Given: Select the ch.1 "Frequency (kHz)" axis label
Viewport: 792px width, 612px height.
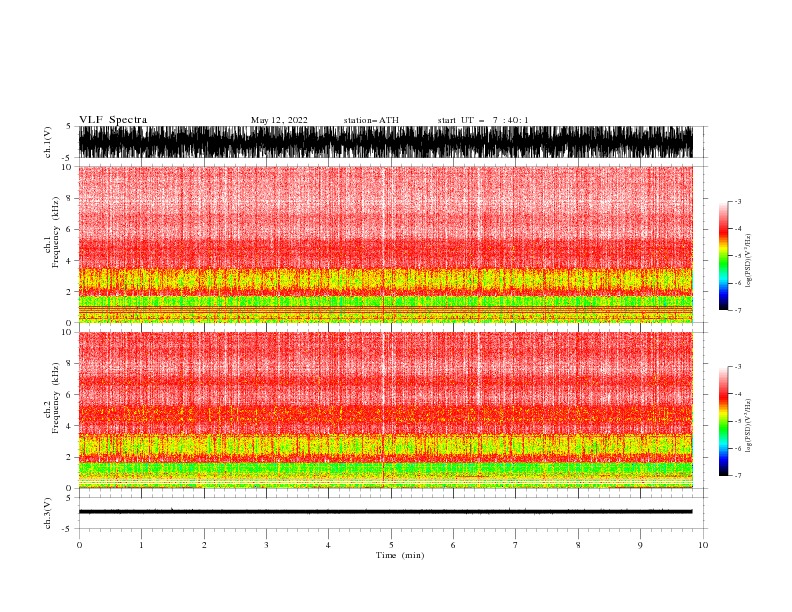Looking at the screenshot, I should pyautogui.click(x=56, y=232).
